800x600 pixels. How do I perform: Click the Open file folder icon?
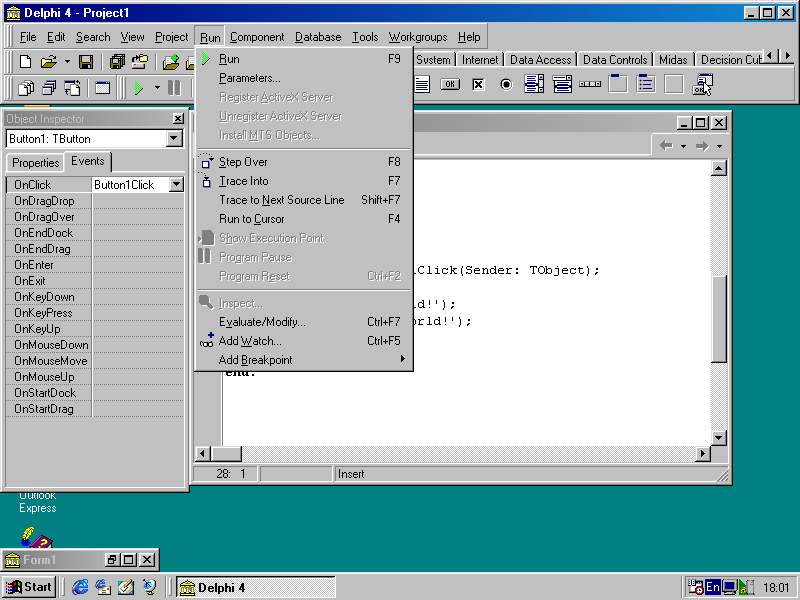48,62
